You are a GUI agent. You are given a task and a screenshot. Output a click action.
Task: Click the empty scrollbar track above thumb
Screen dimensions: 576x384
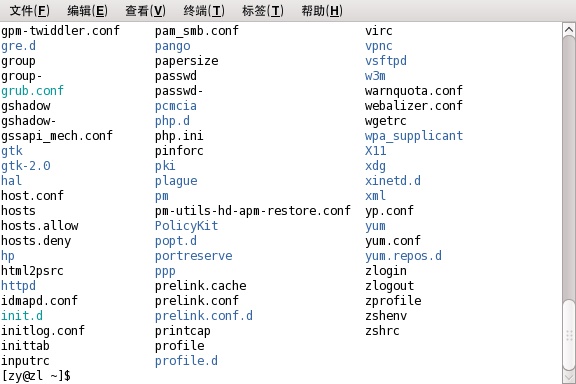(x=569, y=167)
